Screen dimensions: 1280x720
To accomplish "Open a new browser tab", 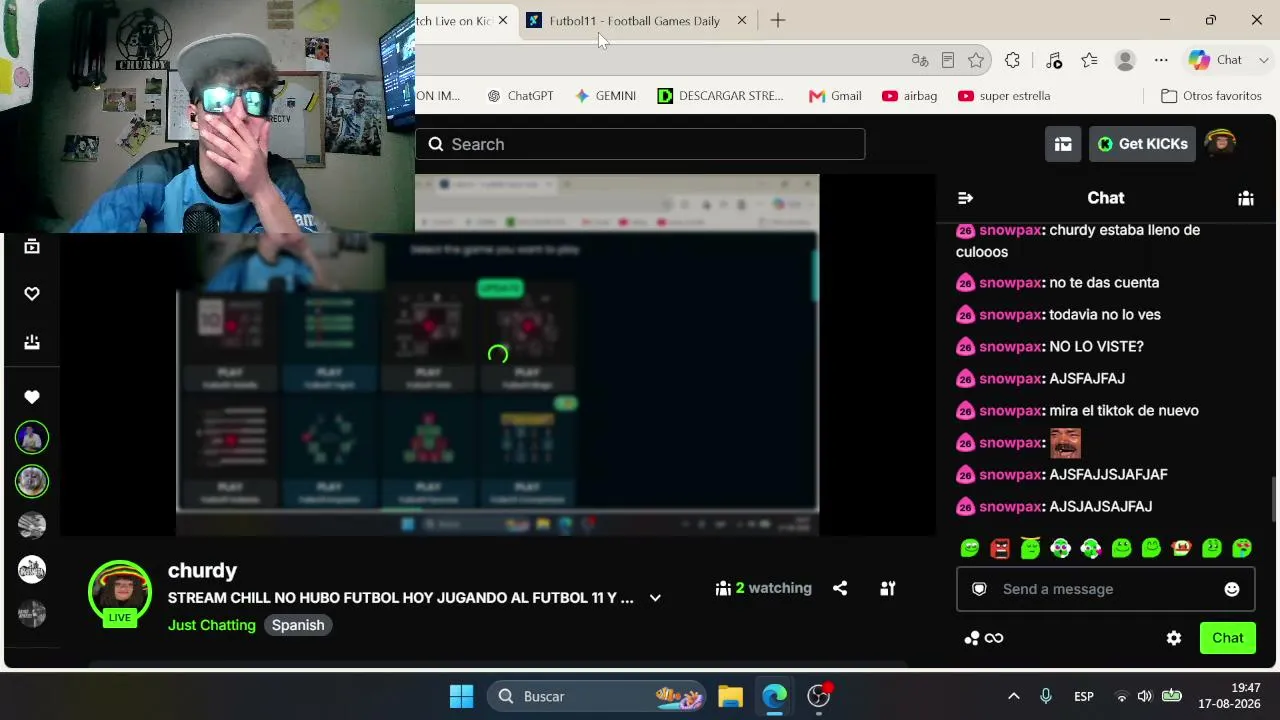I will click(778, 20).
